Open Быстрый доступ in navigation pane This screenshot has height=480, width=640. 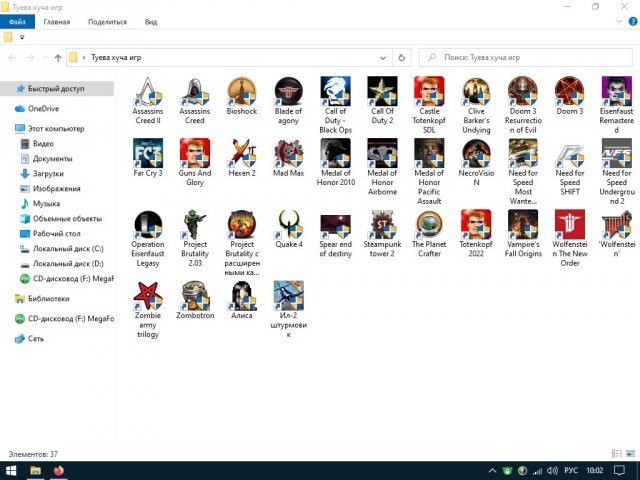tap(57, 89)
